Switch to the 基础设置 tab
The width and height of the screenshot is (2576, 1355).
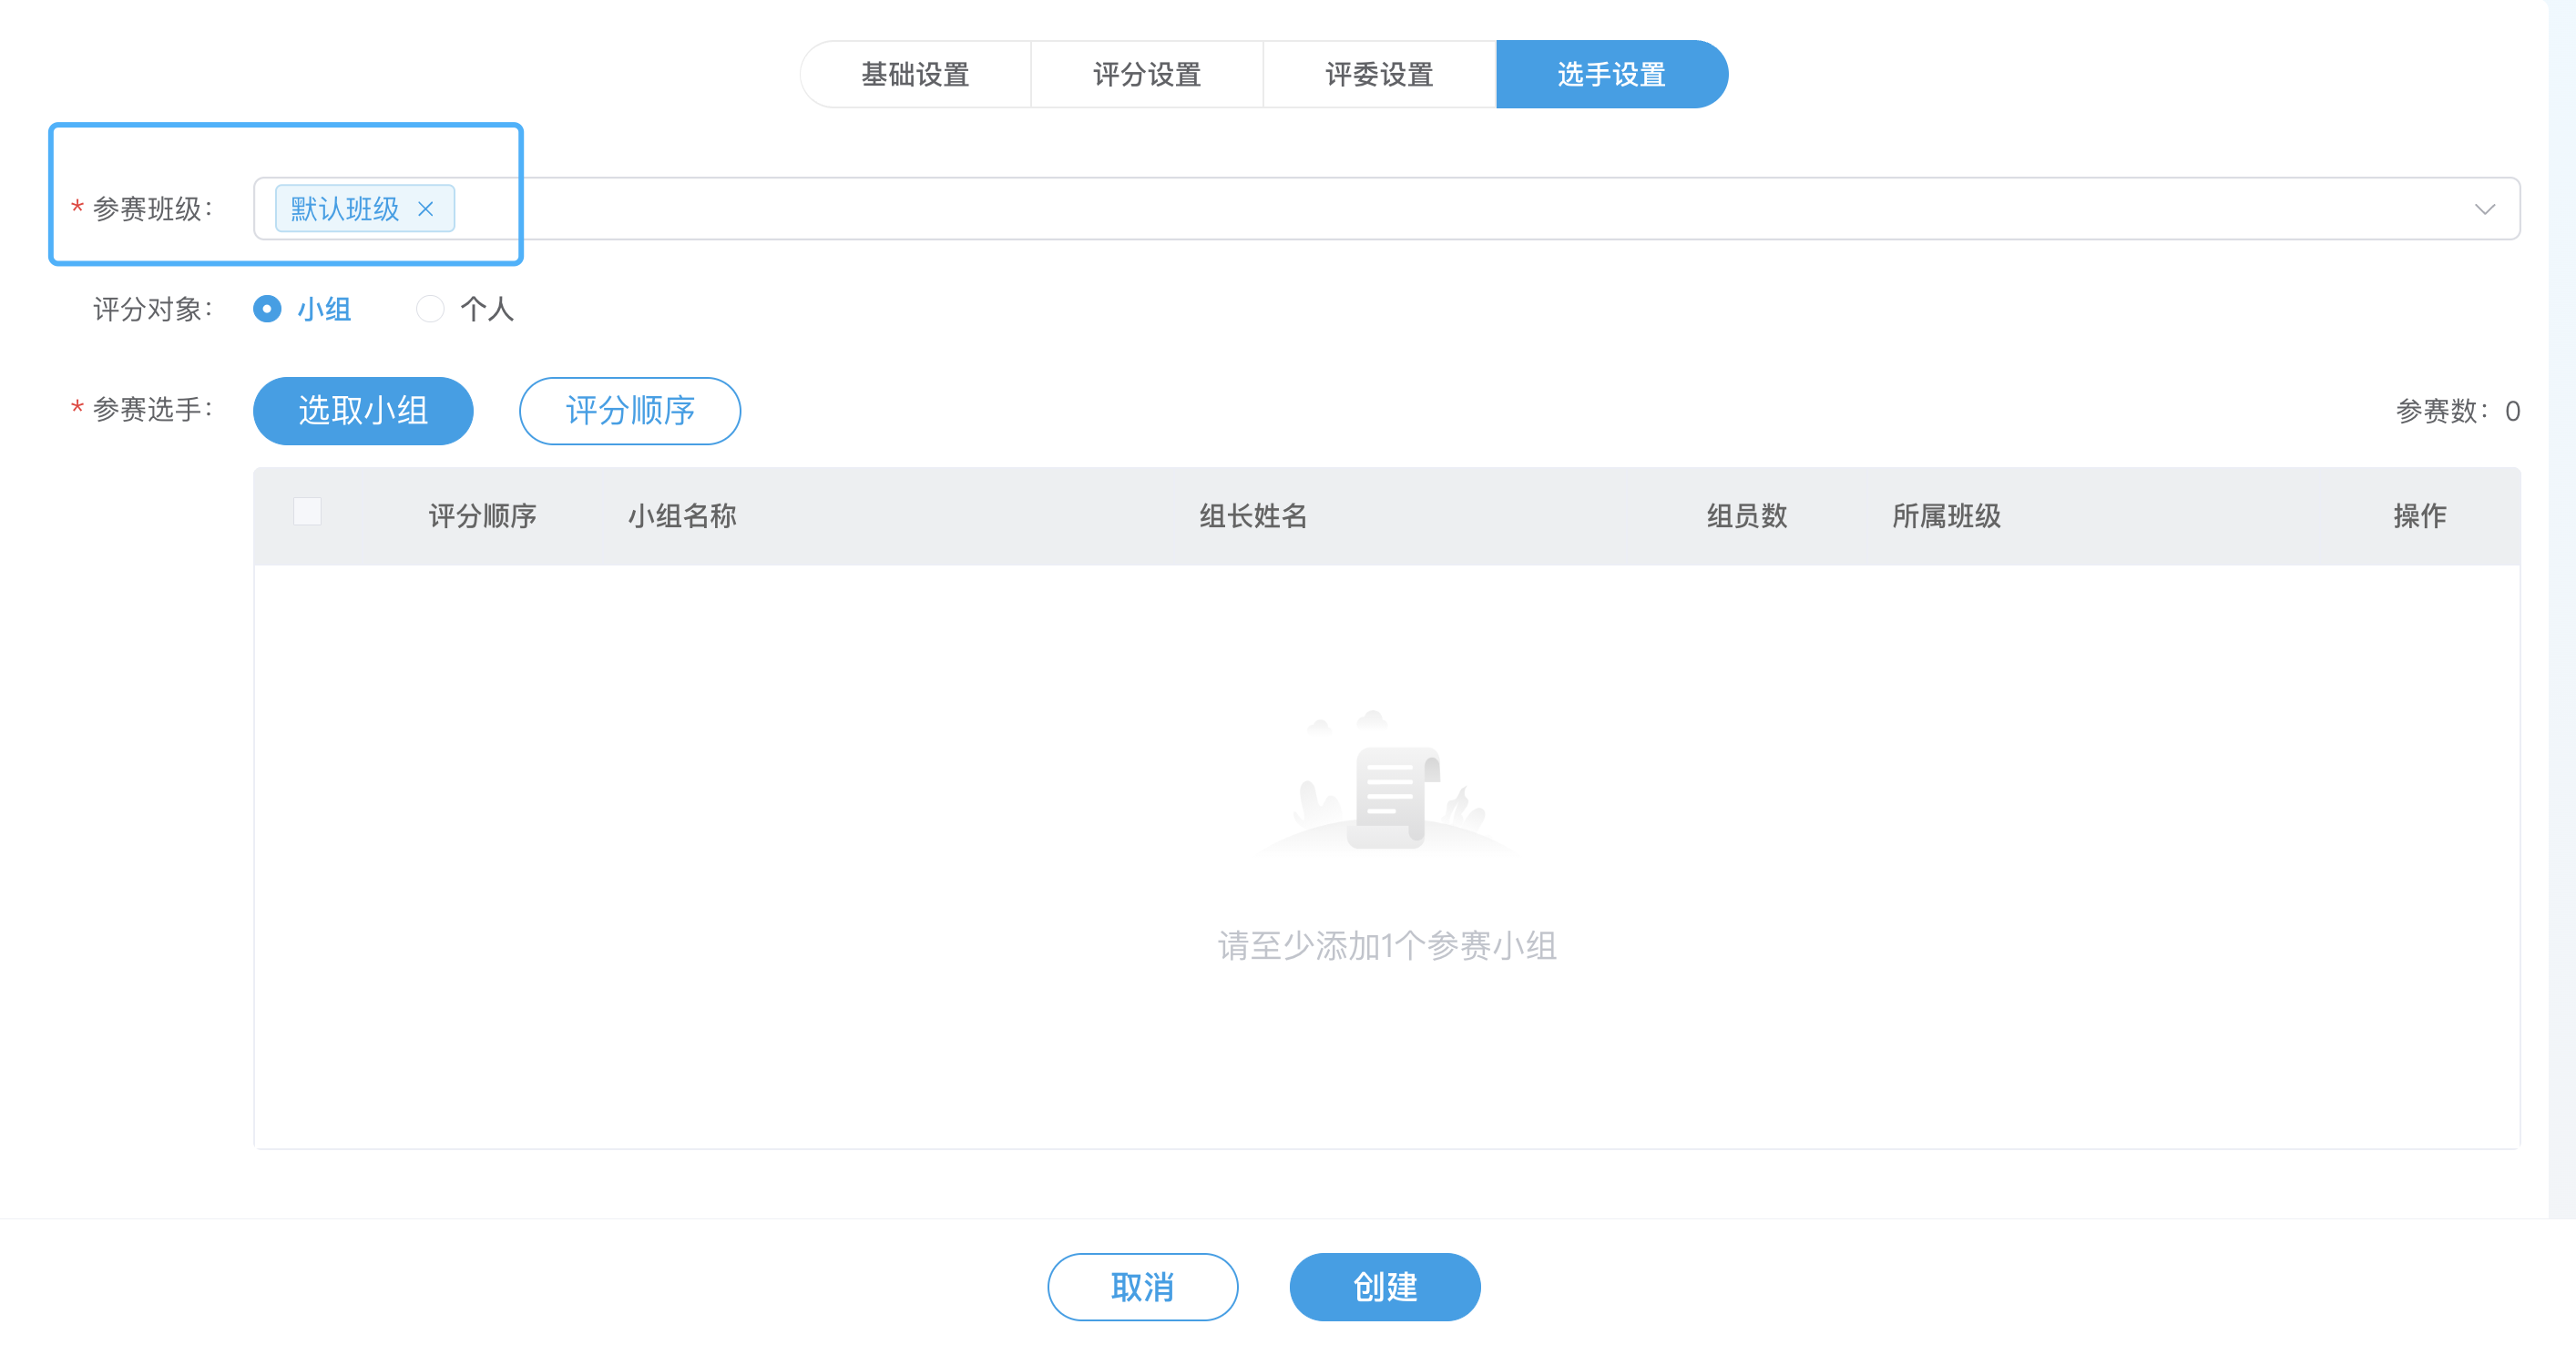coord(915,74)
